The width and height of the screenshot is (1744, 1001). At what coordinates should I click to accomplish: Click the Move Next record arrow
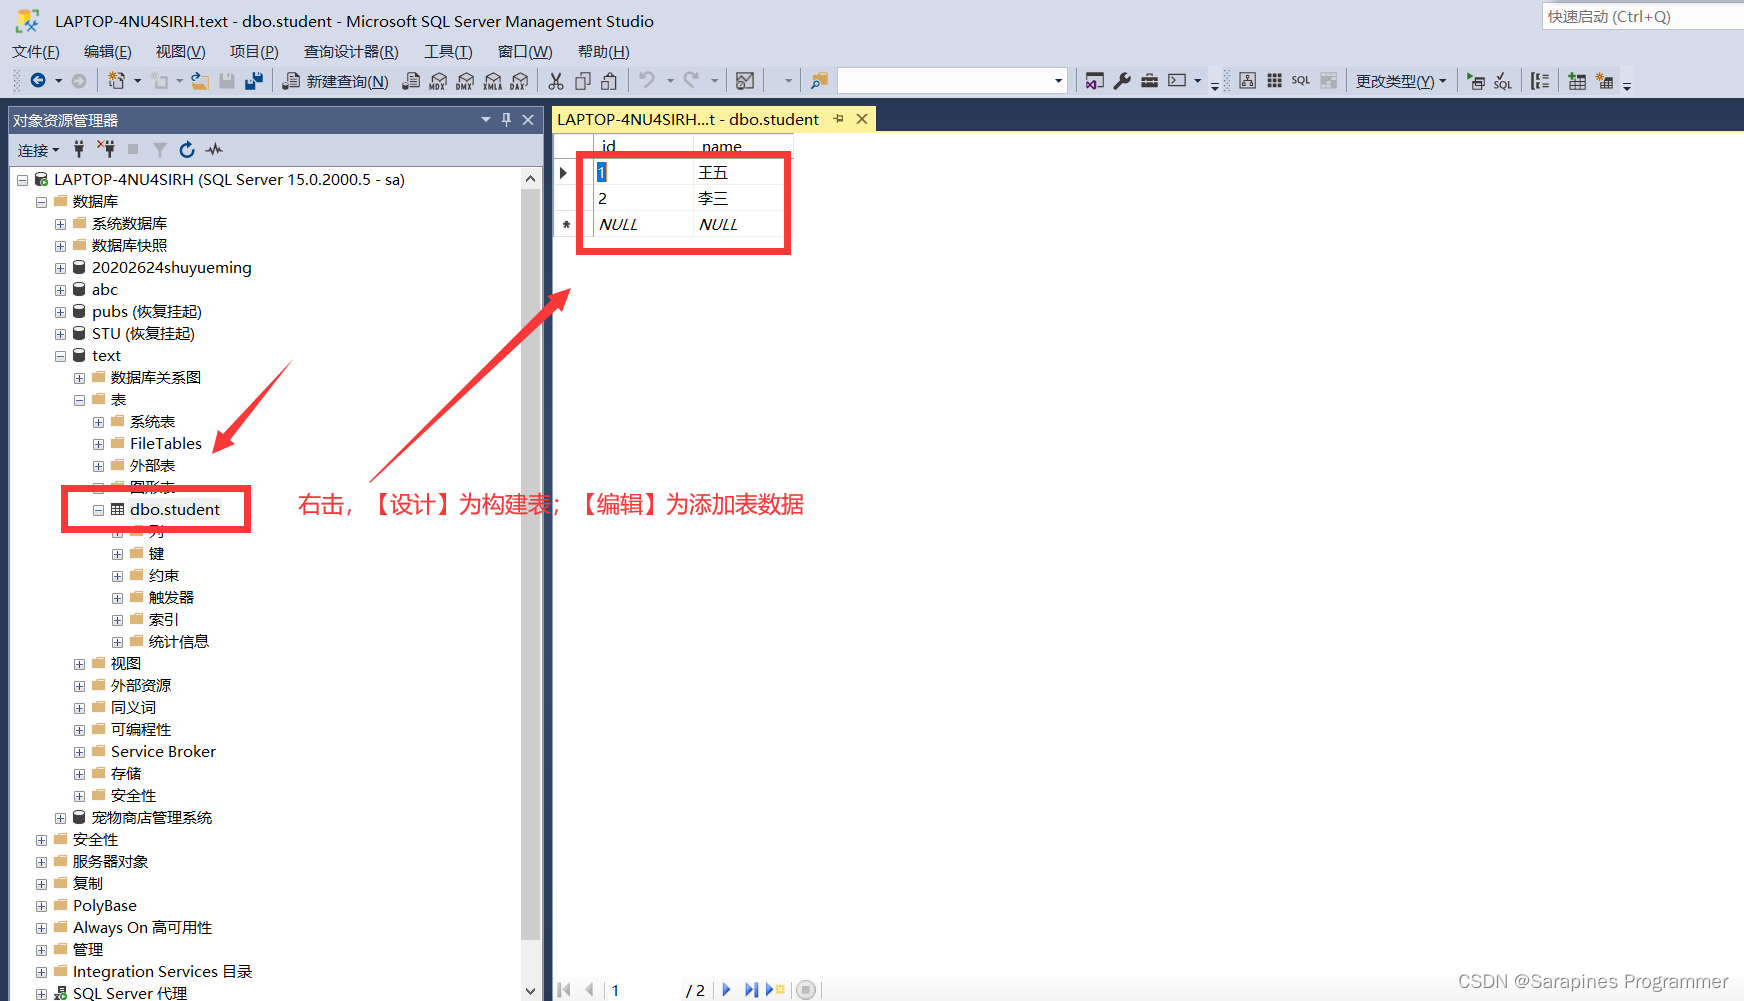[x=726, y=990]
